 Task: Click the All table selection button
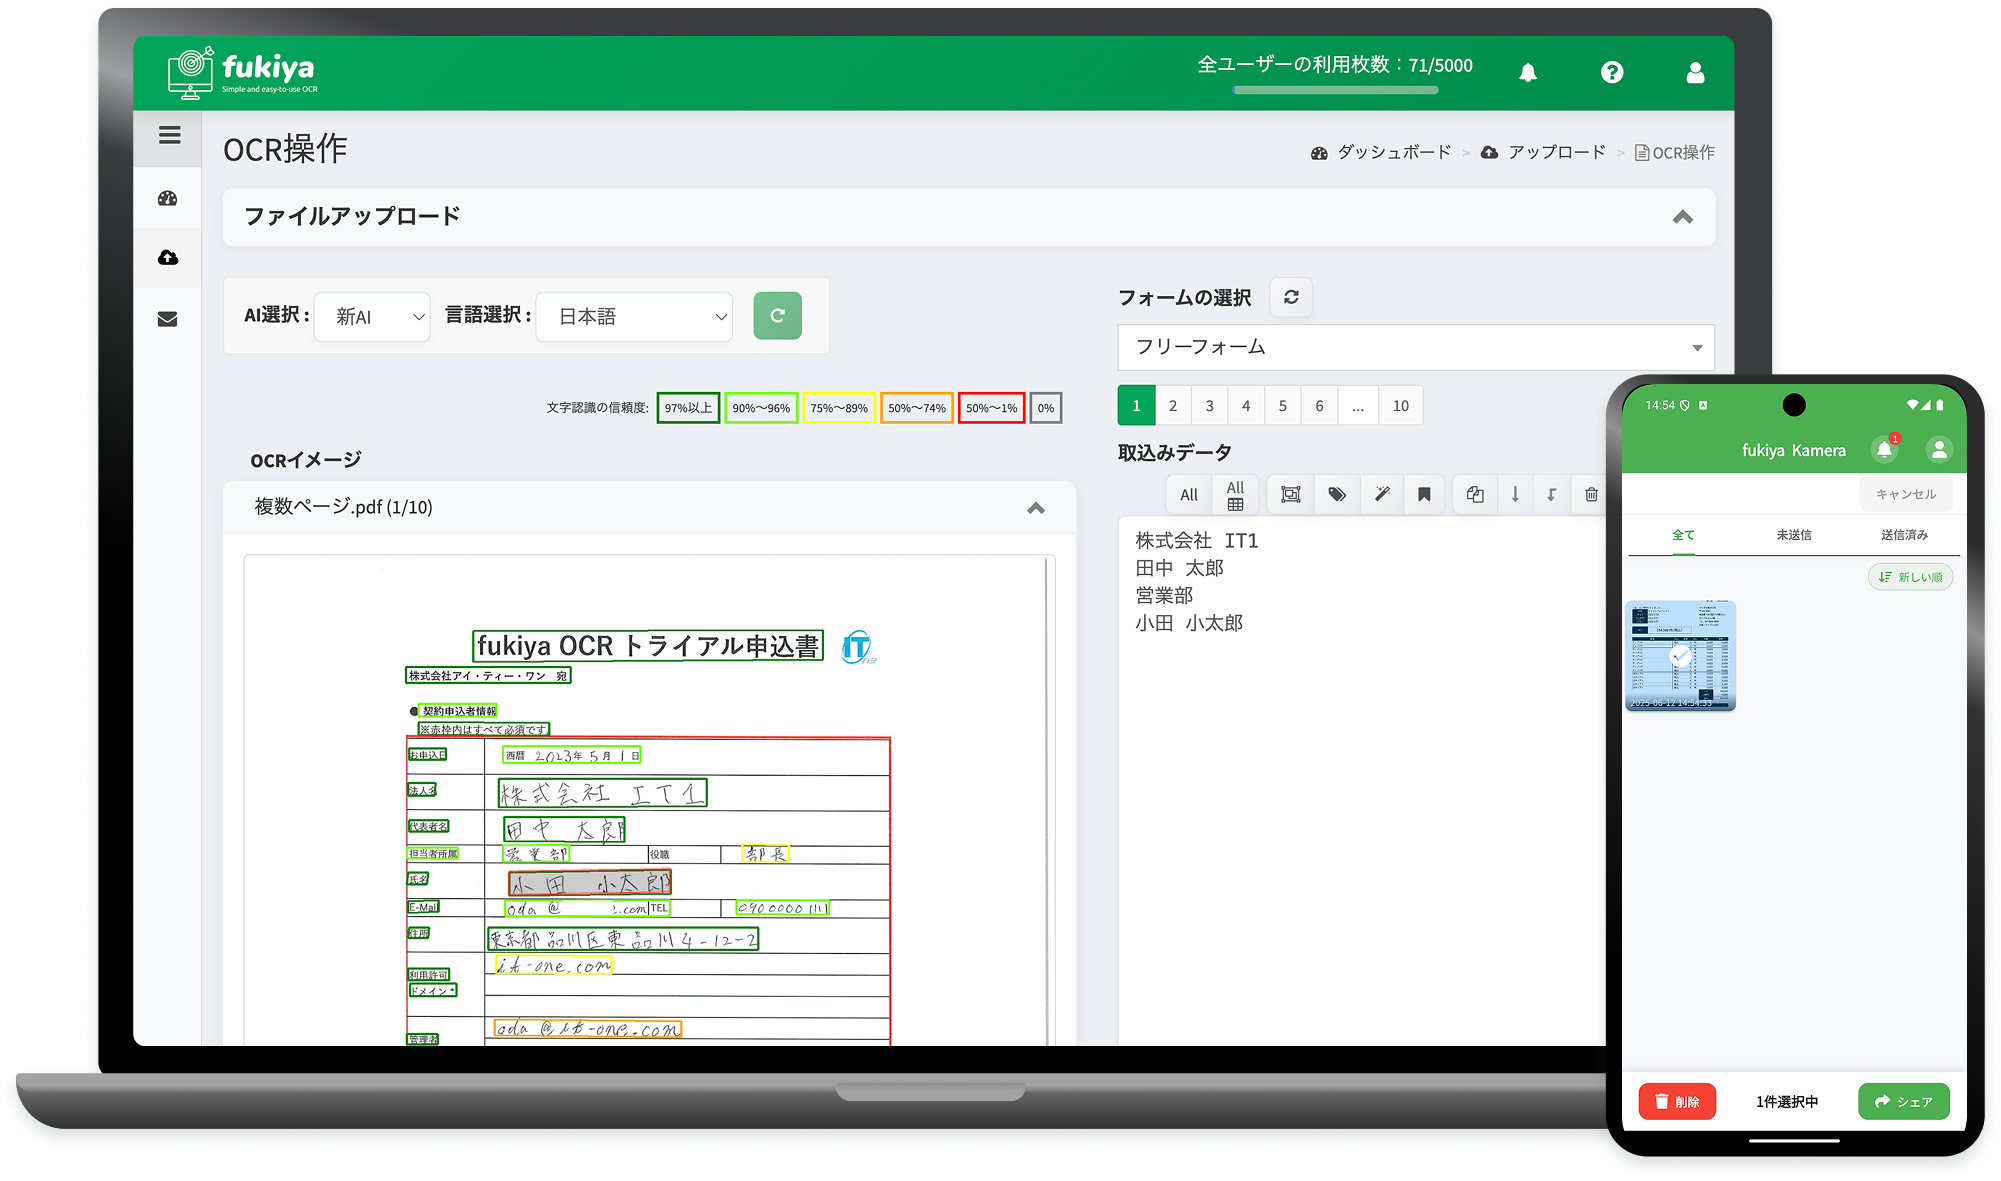pos(1235,494)
